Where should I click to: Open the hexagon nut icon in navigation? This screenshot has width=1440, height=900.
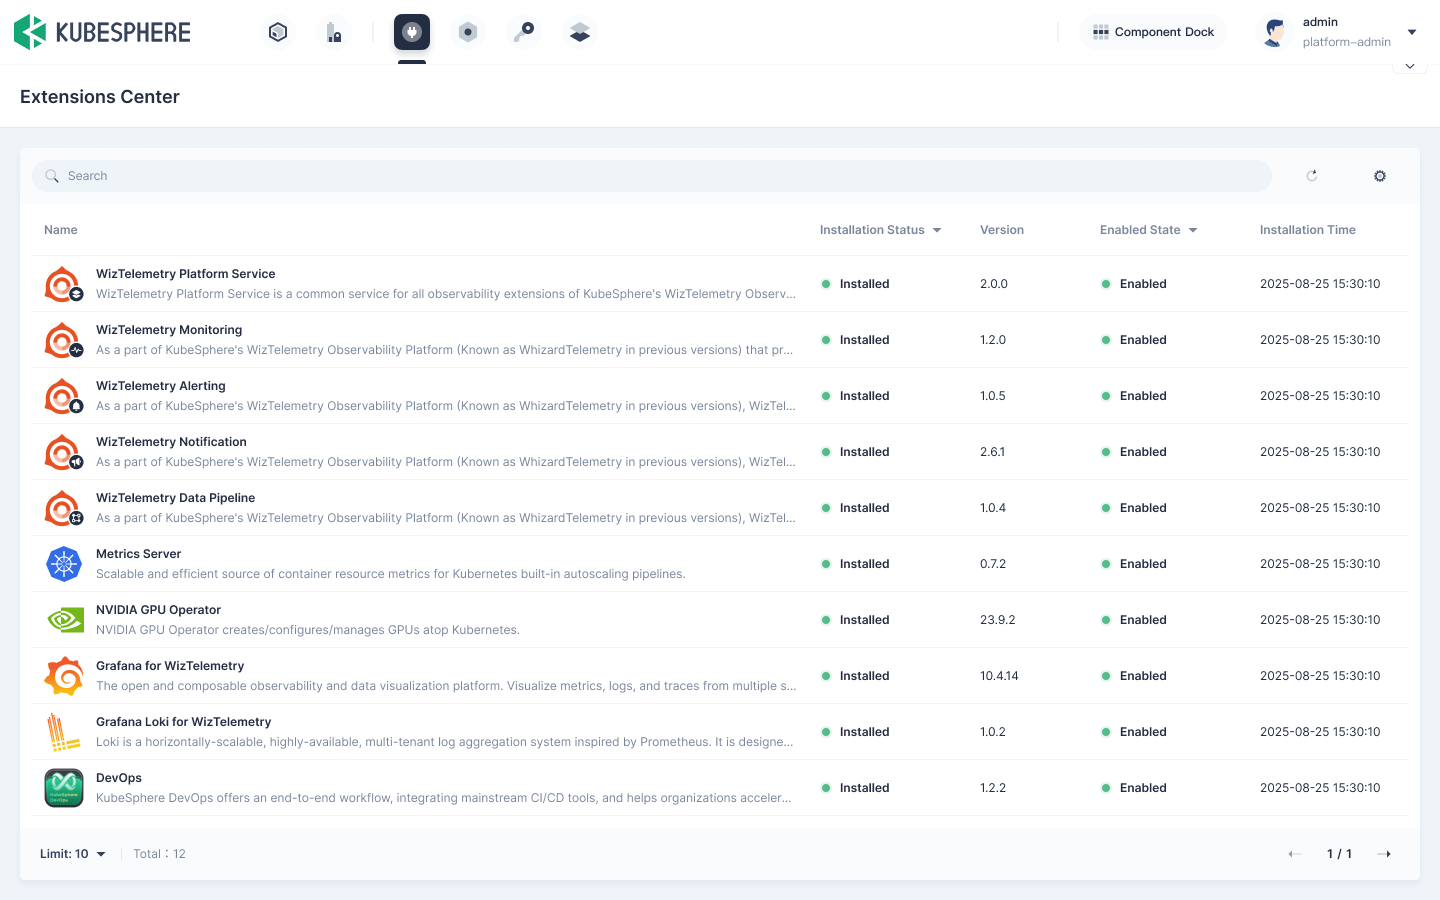tap(467, 32)
